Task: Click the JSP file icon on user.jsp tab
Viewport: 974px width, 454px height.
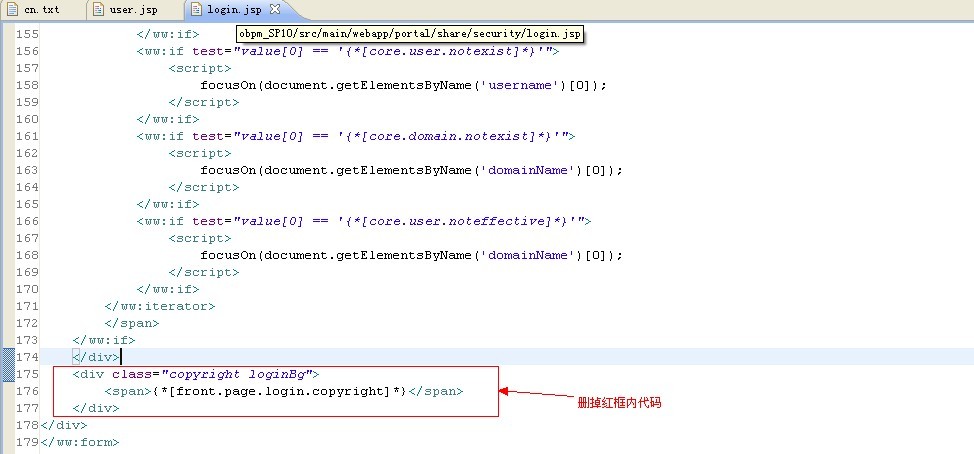Action: [98, 10]
